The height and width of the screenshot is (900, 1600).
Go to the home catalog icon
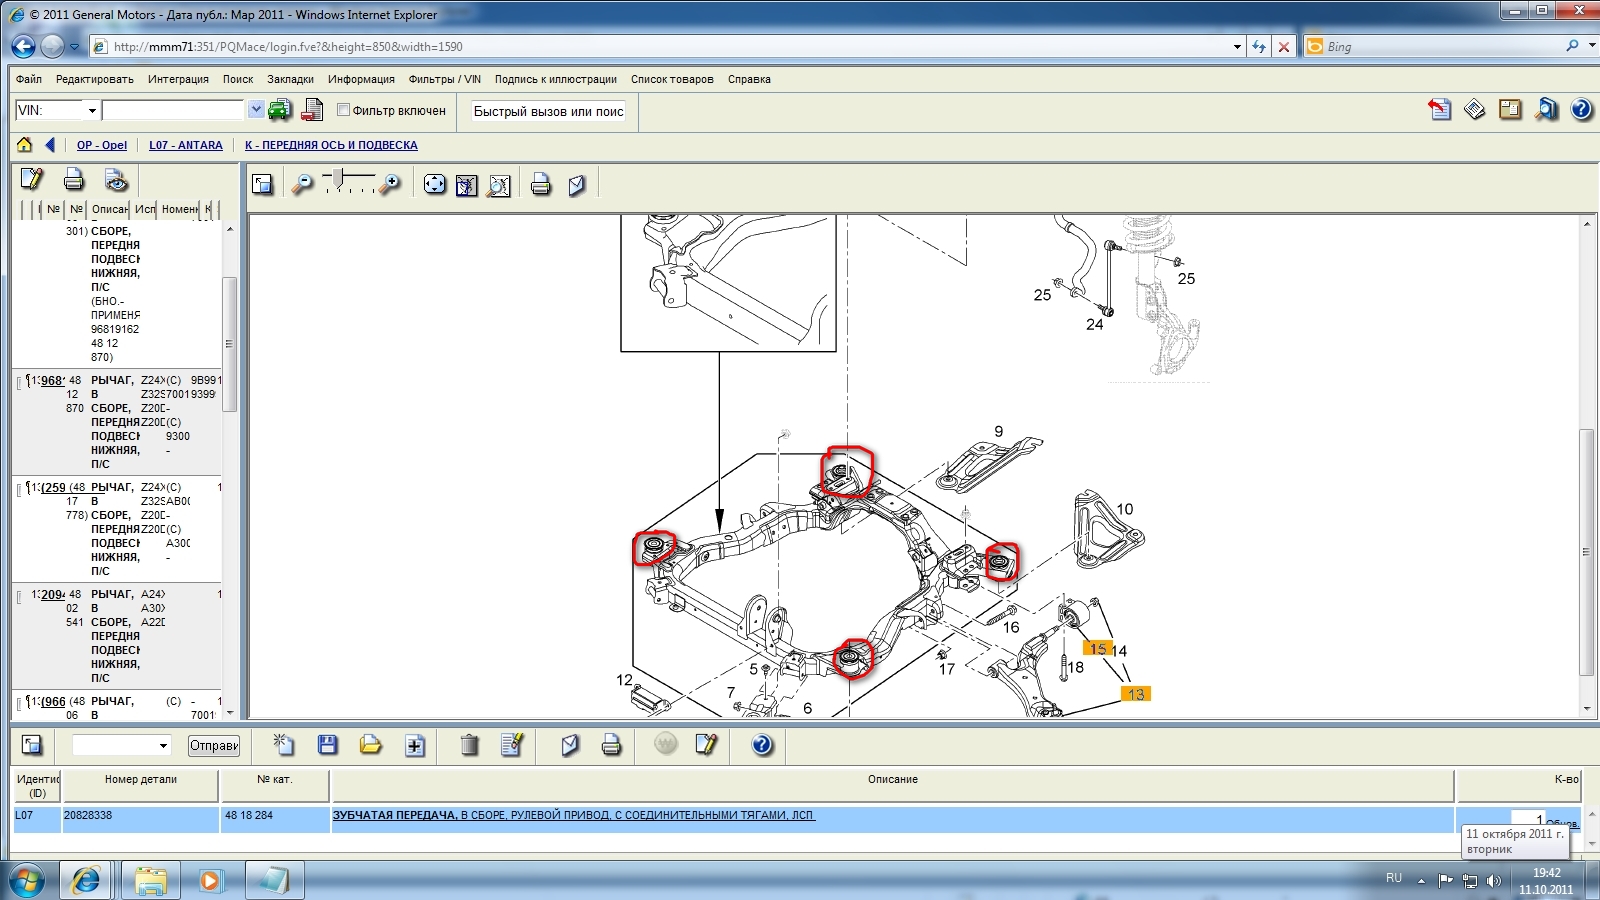click(25, 145)
